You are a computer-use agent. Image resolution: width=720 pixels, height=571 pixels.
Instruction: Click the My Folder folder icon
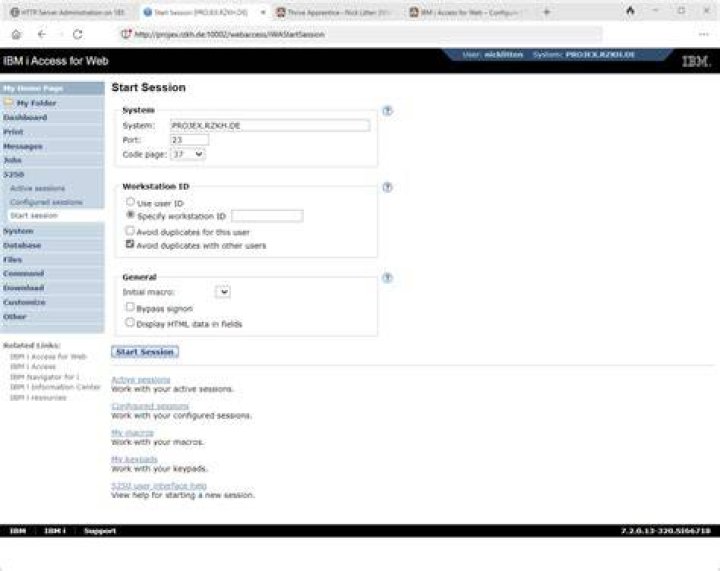(x=8, y=102)
